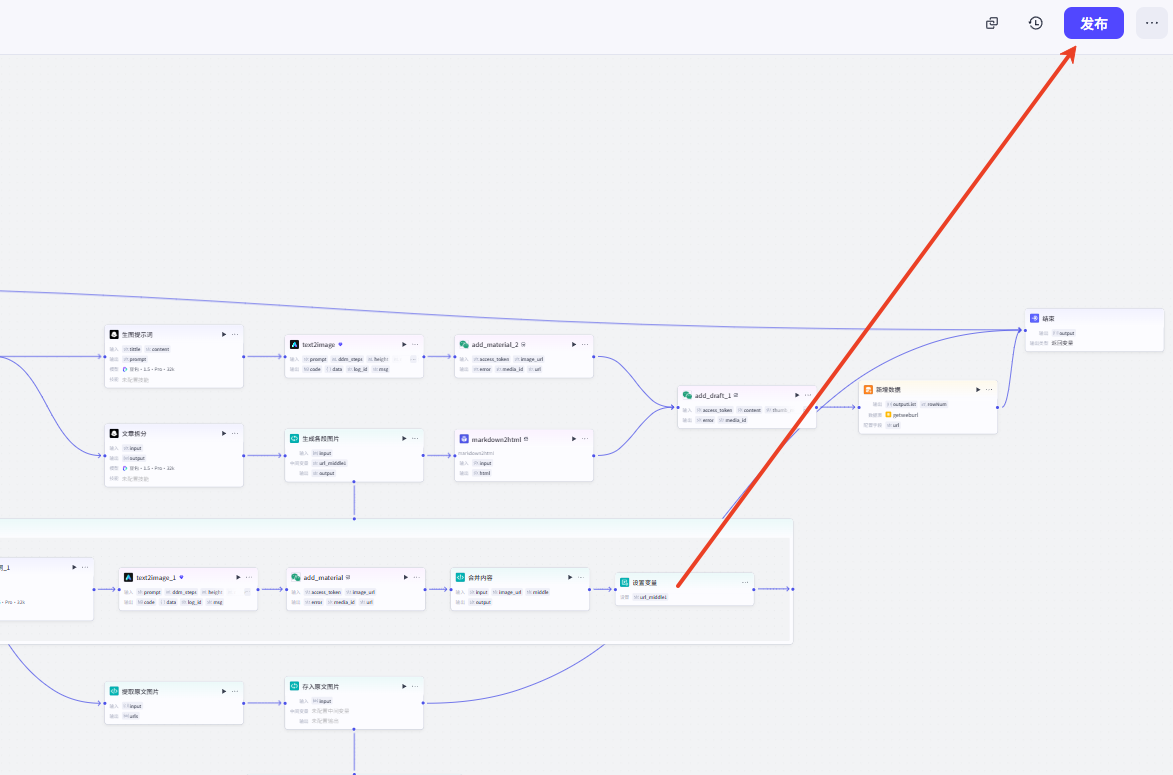
Task: Click the 设置变量 variable node icon
Action: pos(625,582)
